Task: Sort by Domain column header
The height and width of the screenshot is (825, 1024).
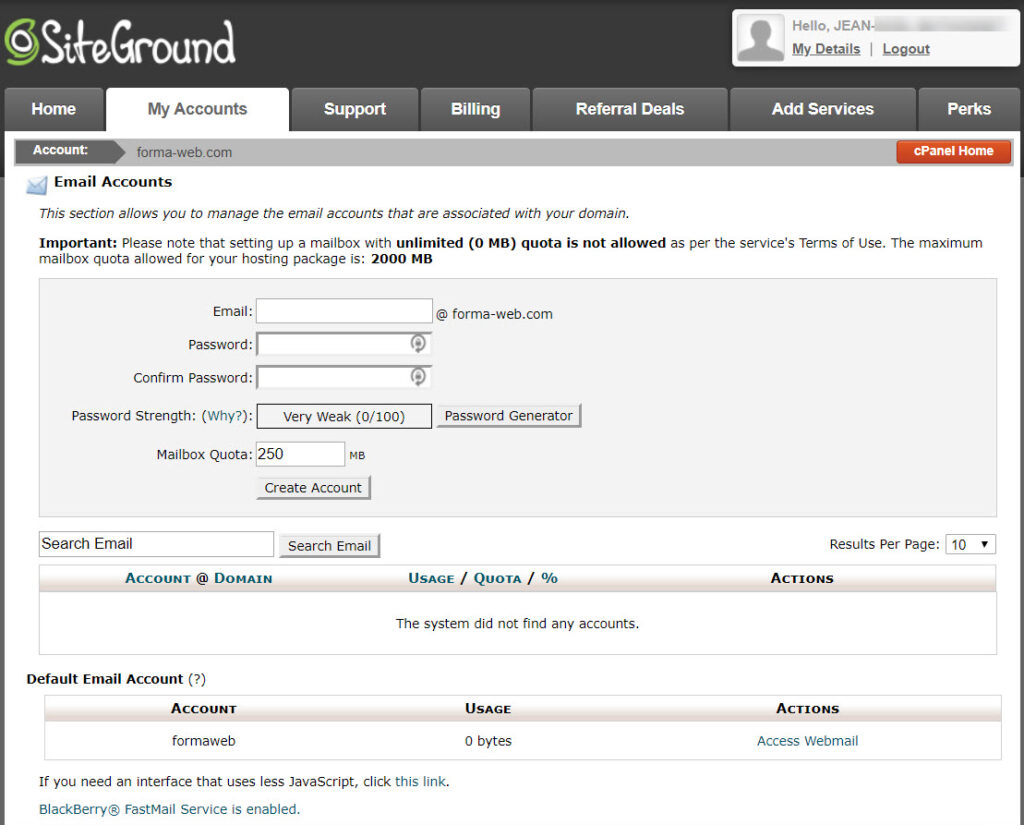Action: tap(243, 579)
